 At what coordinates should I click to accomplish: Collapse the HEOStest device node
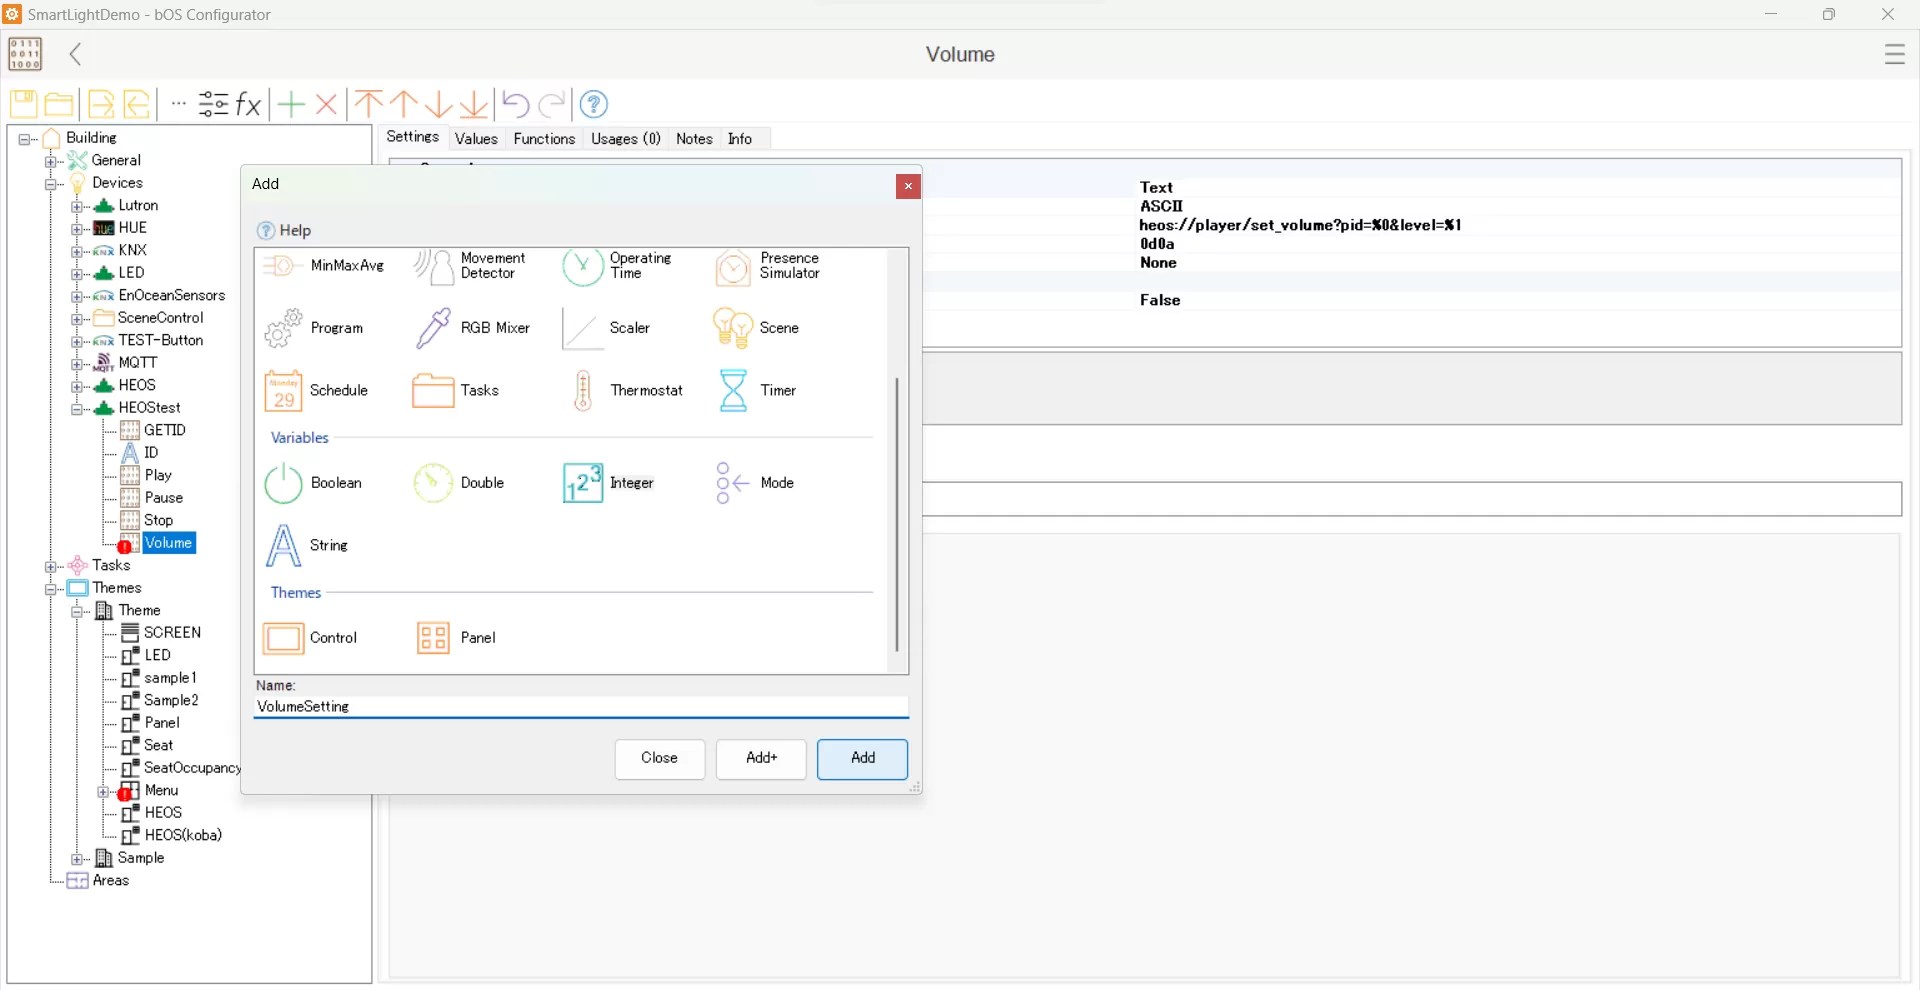pyautogui.click(x=77, y=409)
